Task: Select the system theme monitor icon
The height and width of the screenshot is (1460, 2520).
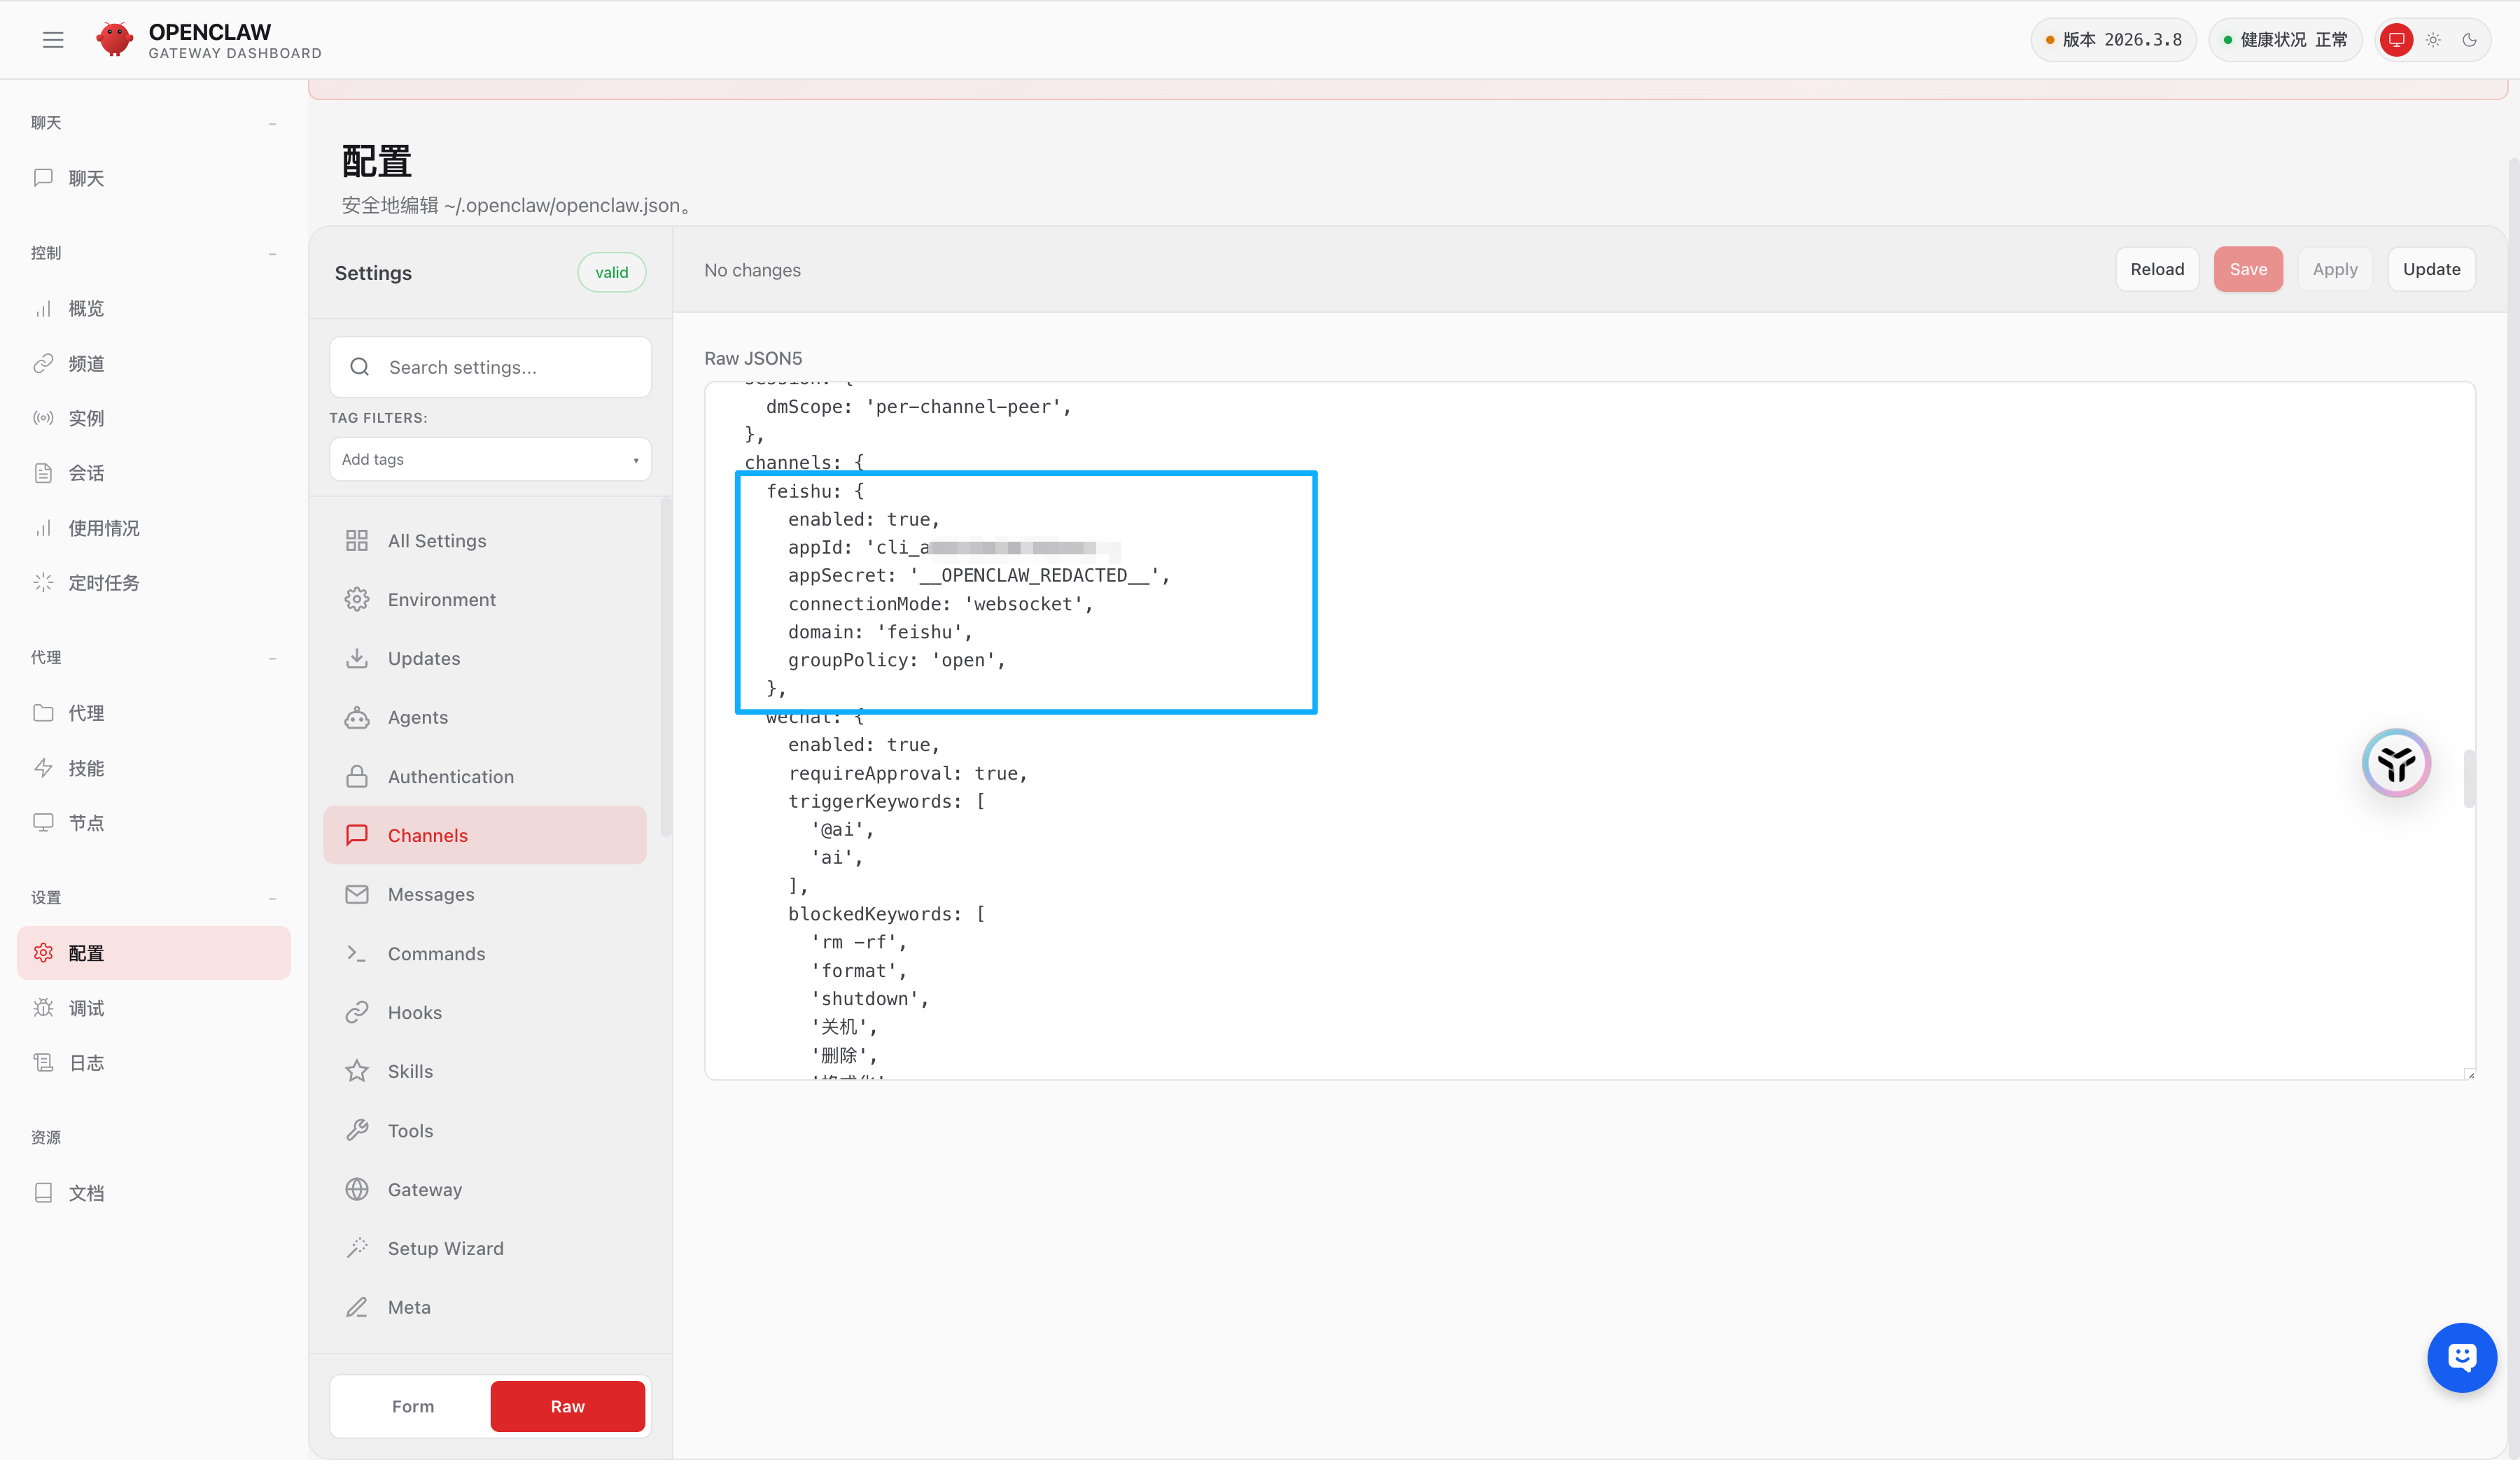Action: point(2397,40)
